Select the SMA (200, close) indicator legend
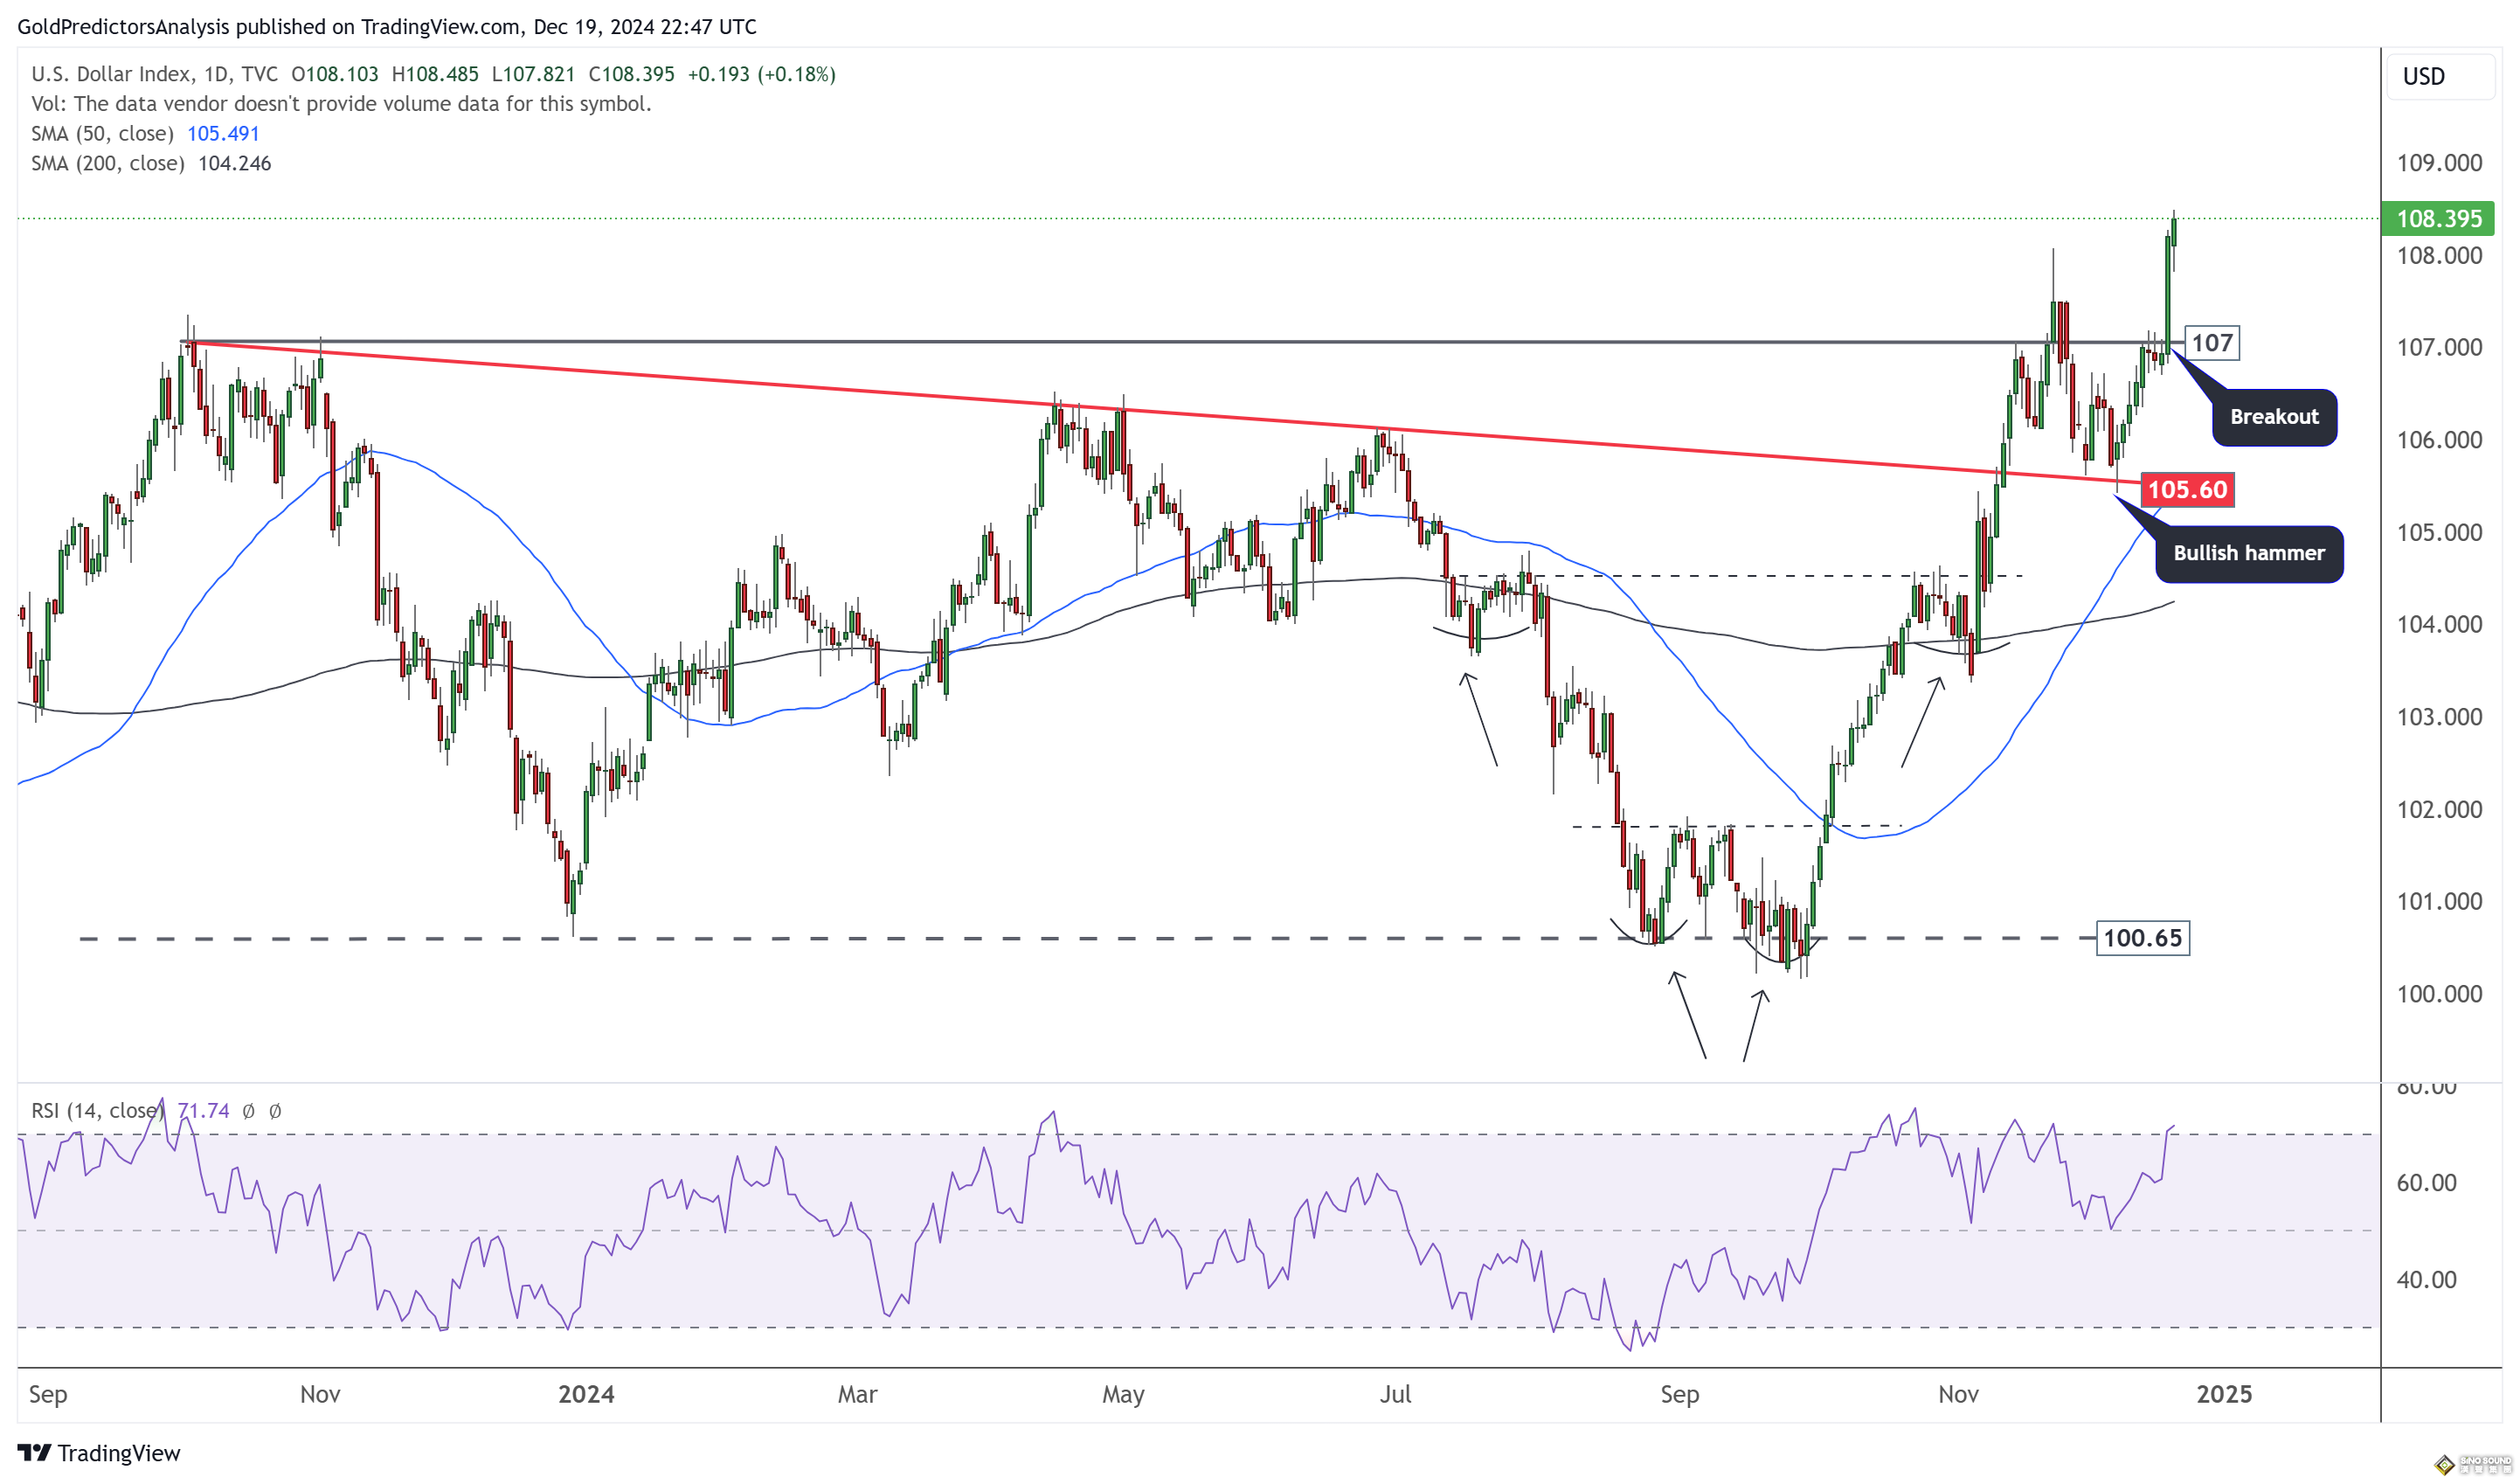This screenshot has height=1484, width=2520. (x=107, y=164)
